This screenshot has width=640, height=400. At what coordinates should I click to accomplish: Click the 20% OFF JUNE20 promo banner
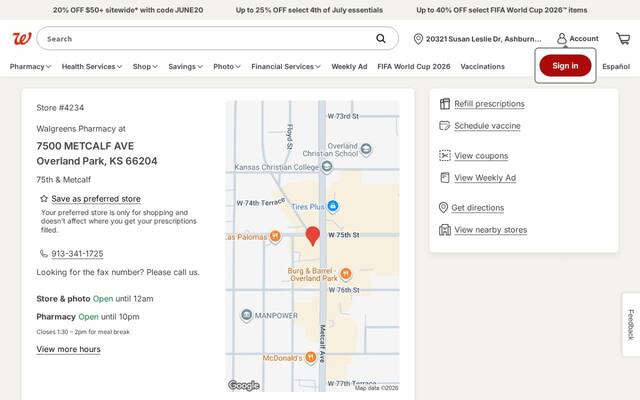[128, 10]
